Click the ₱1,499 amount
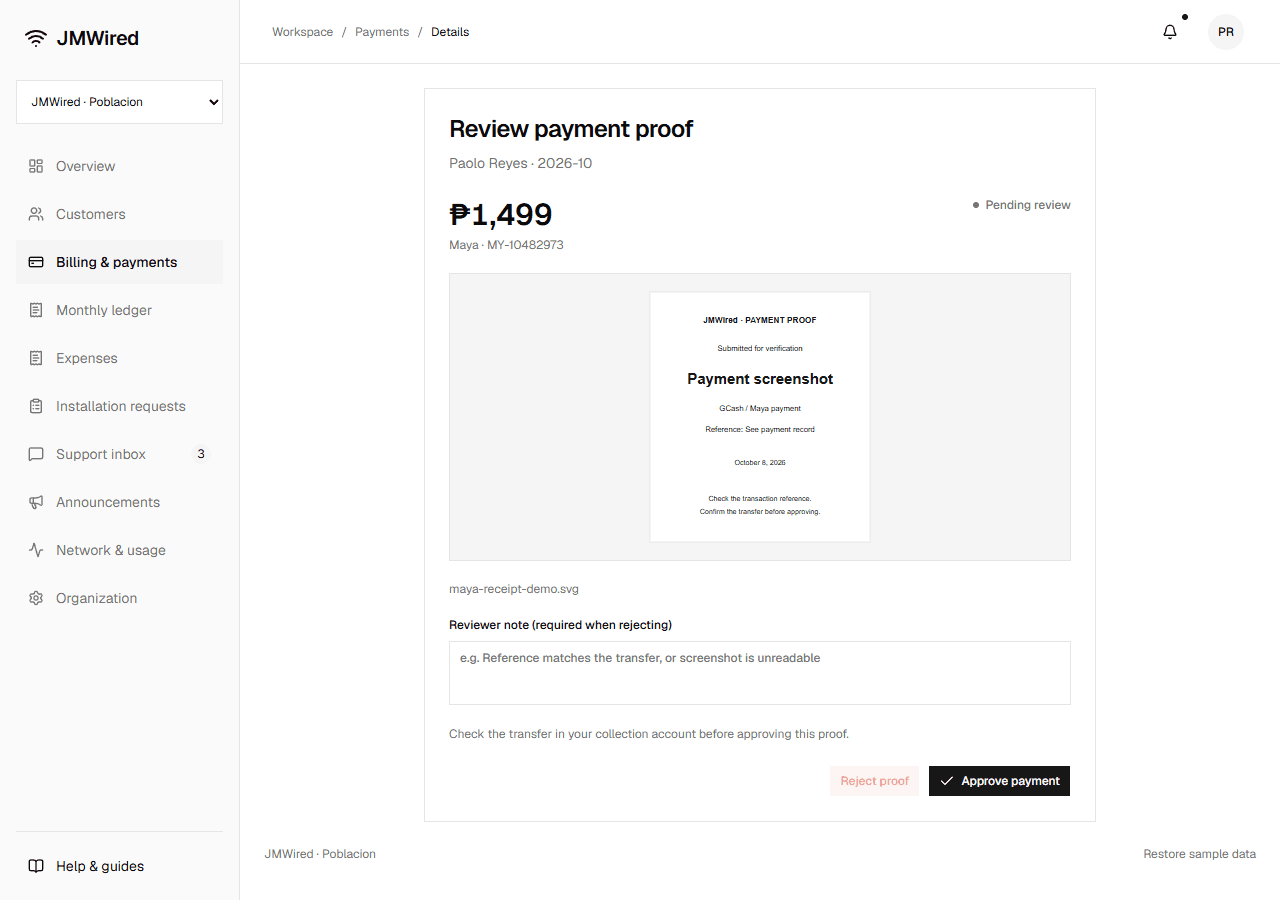Screen dimensions: 1280x900 pos(501,214)
